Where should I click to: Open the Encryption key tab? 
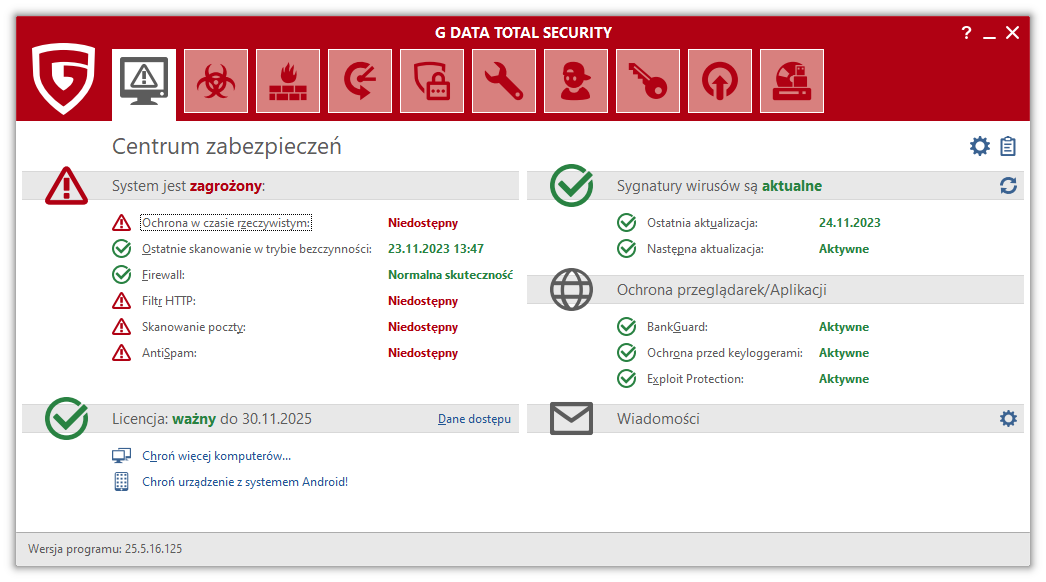tap(648, 81)
